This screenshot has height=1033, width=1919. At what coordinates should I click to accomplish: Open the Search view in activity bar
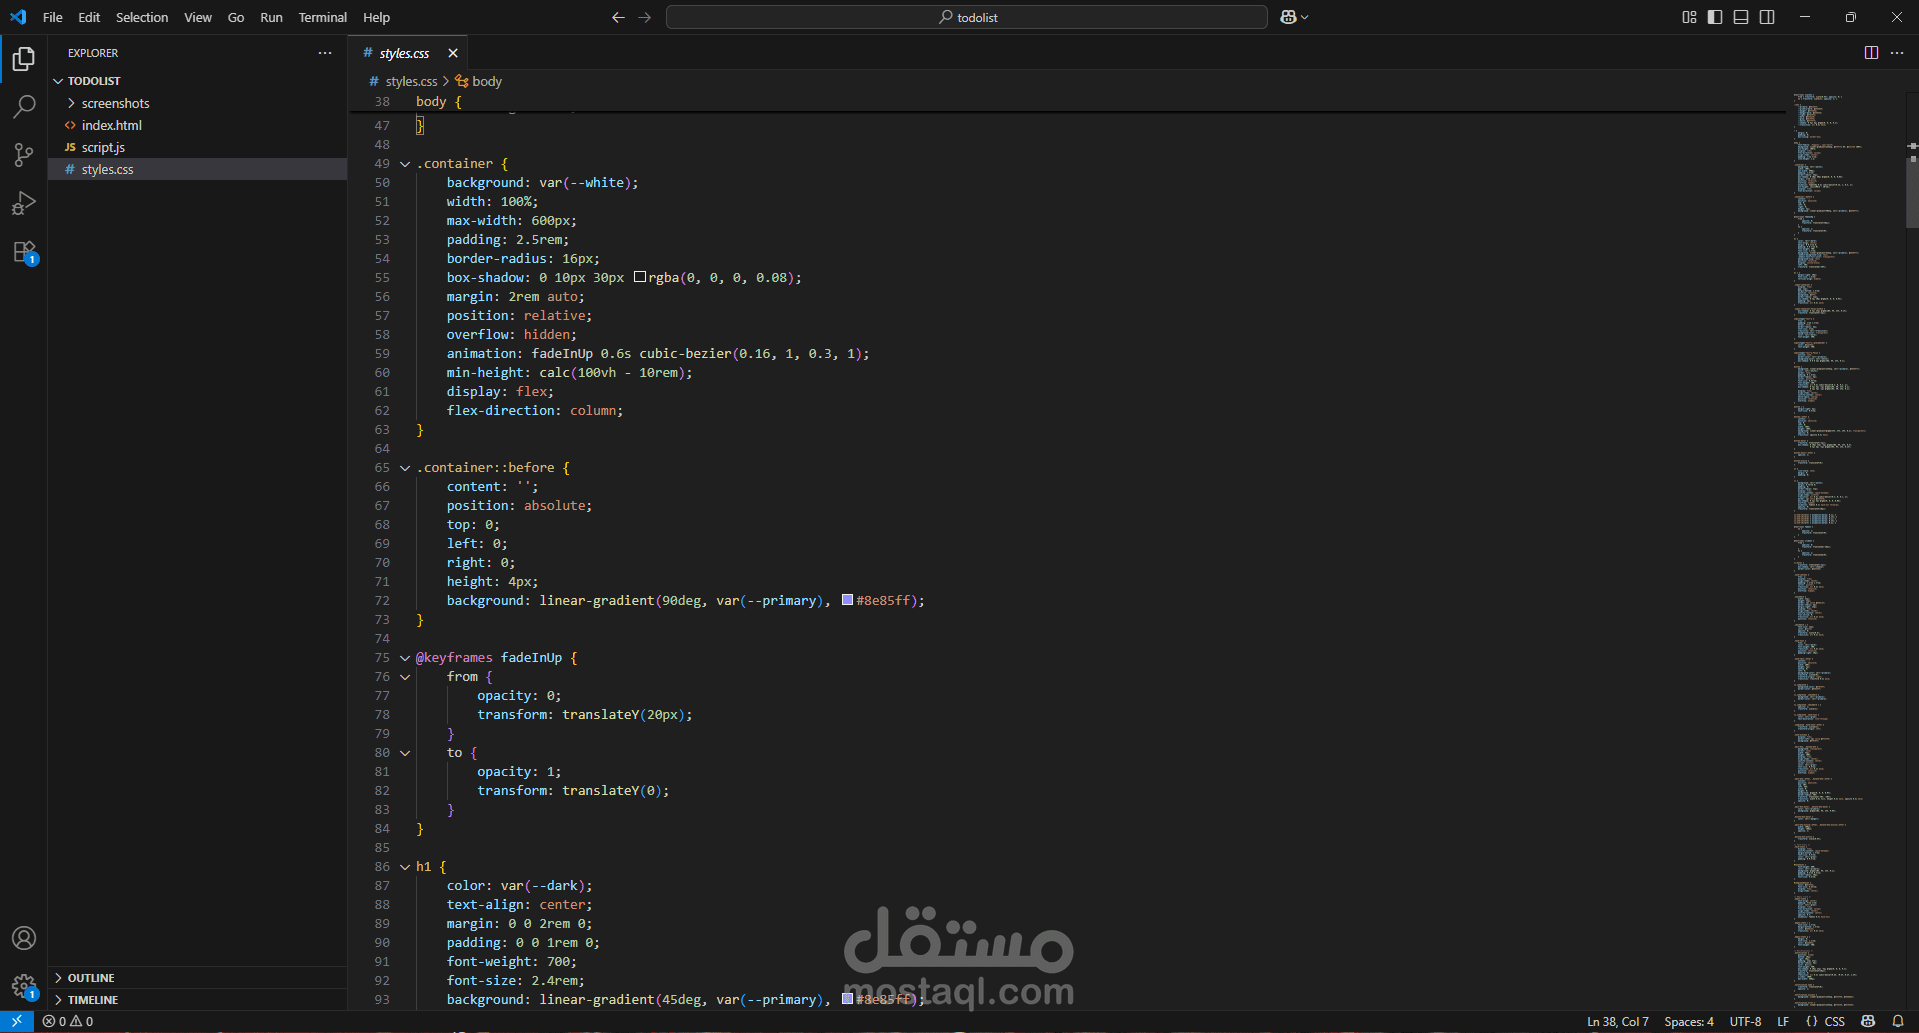tap(24, 106)
